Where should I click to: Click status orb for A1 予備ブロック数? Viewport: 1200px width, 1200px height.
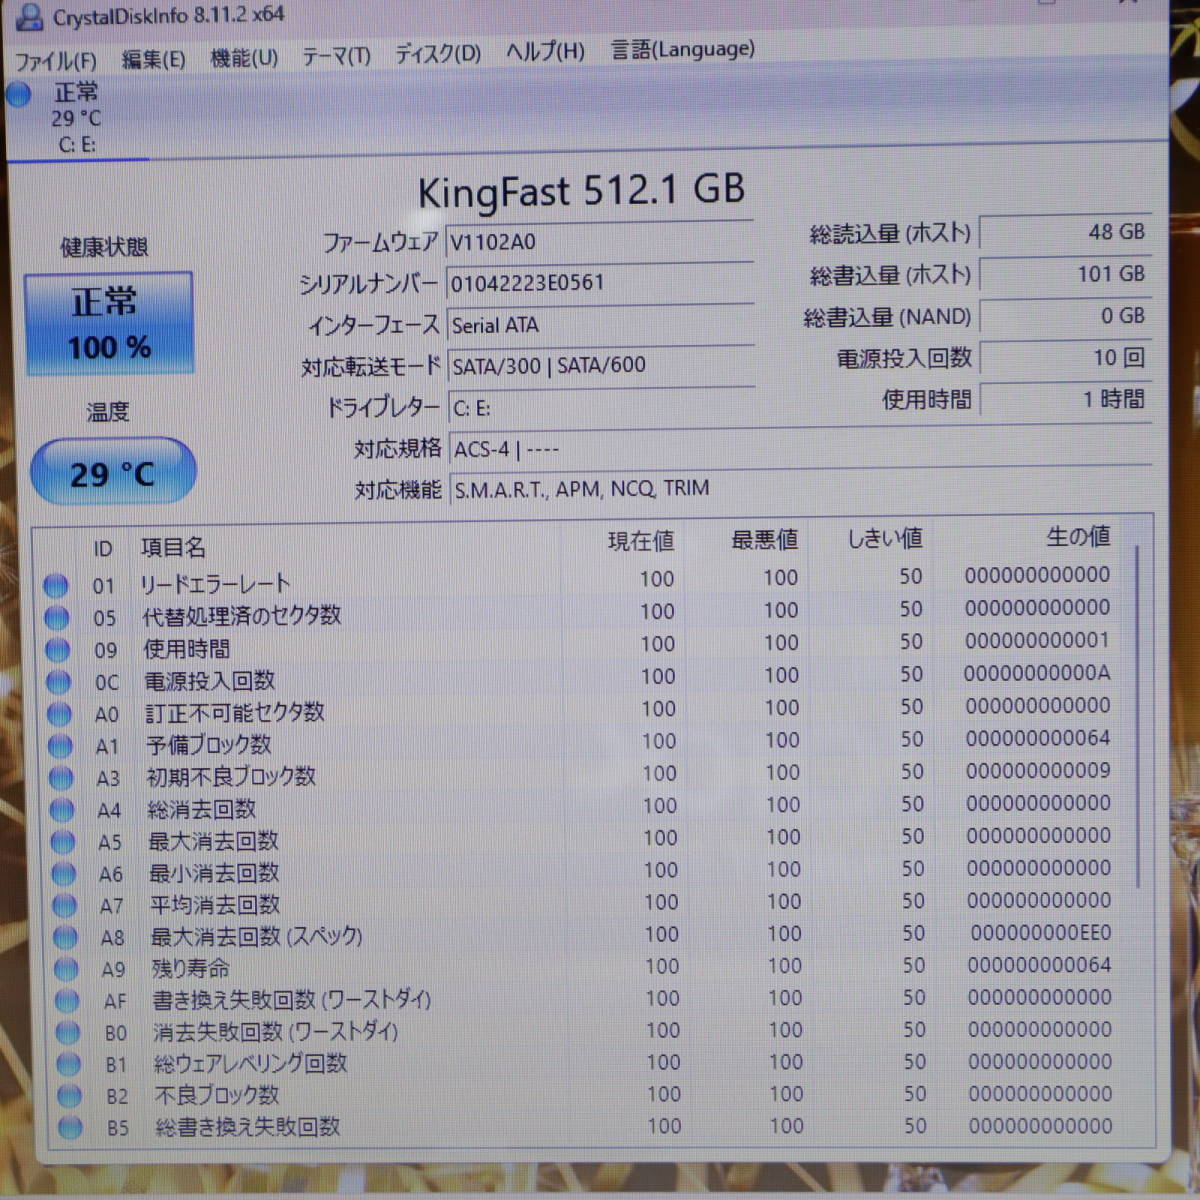(x=61, y=746)
